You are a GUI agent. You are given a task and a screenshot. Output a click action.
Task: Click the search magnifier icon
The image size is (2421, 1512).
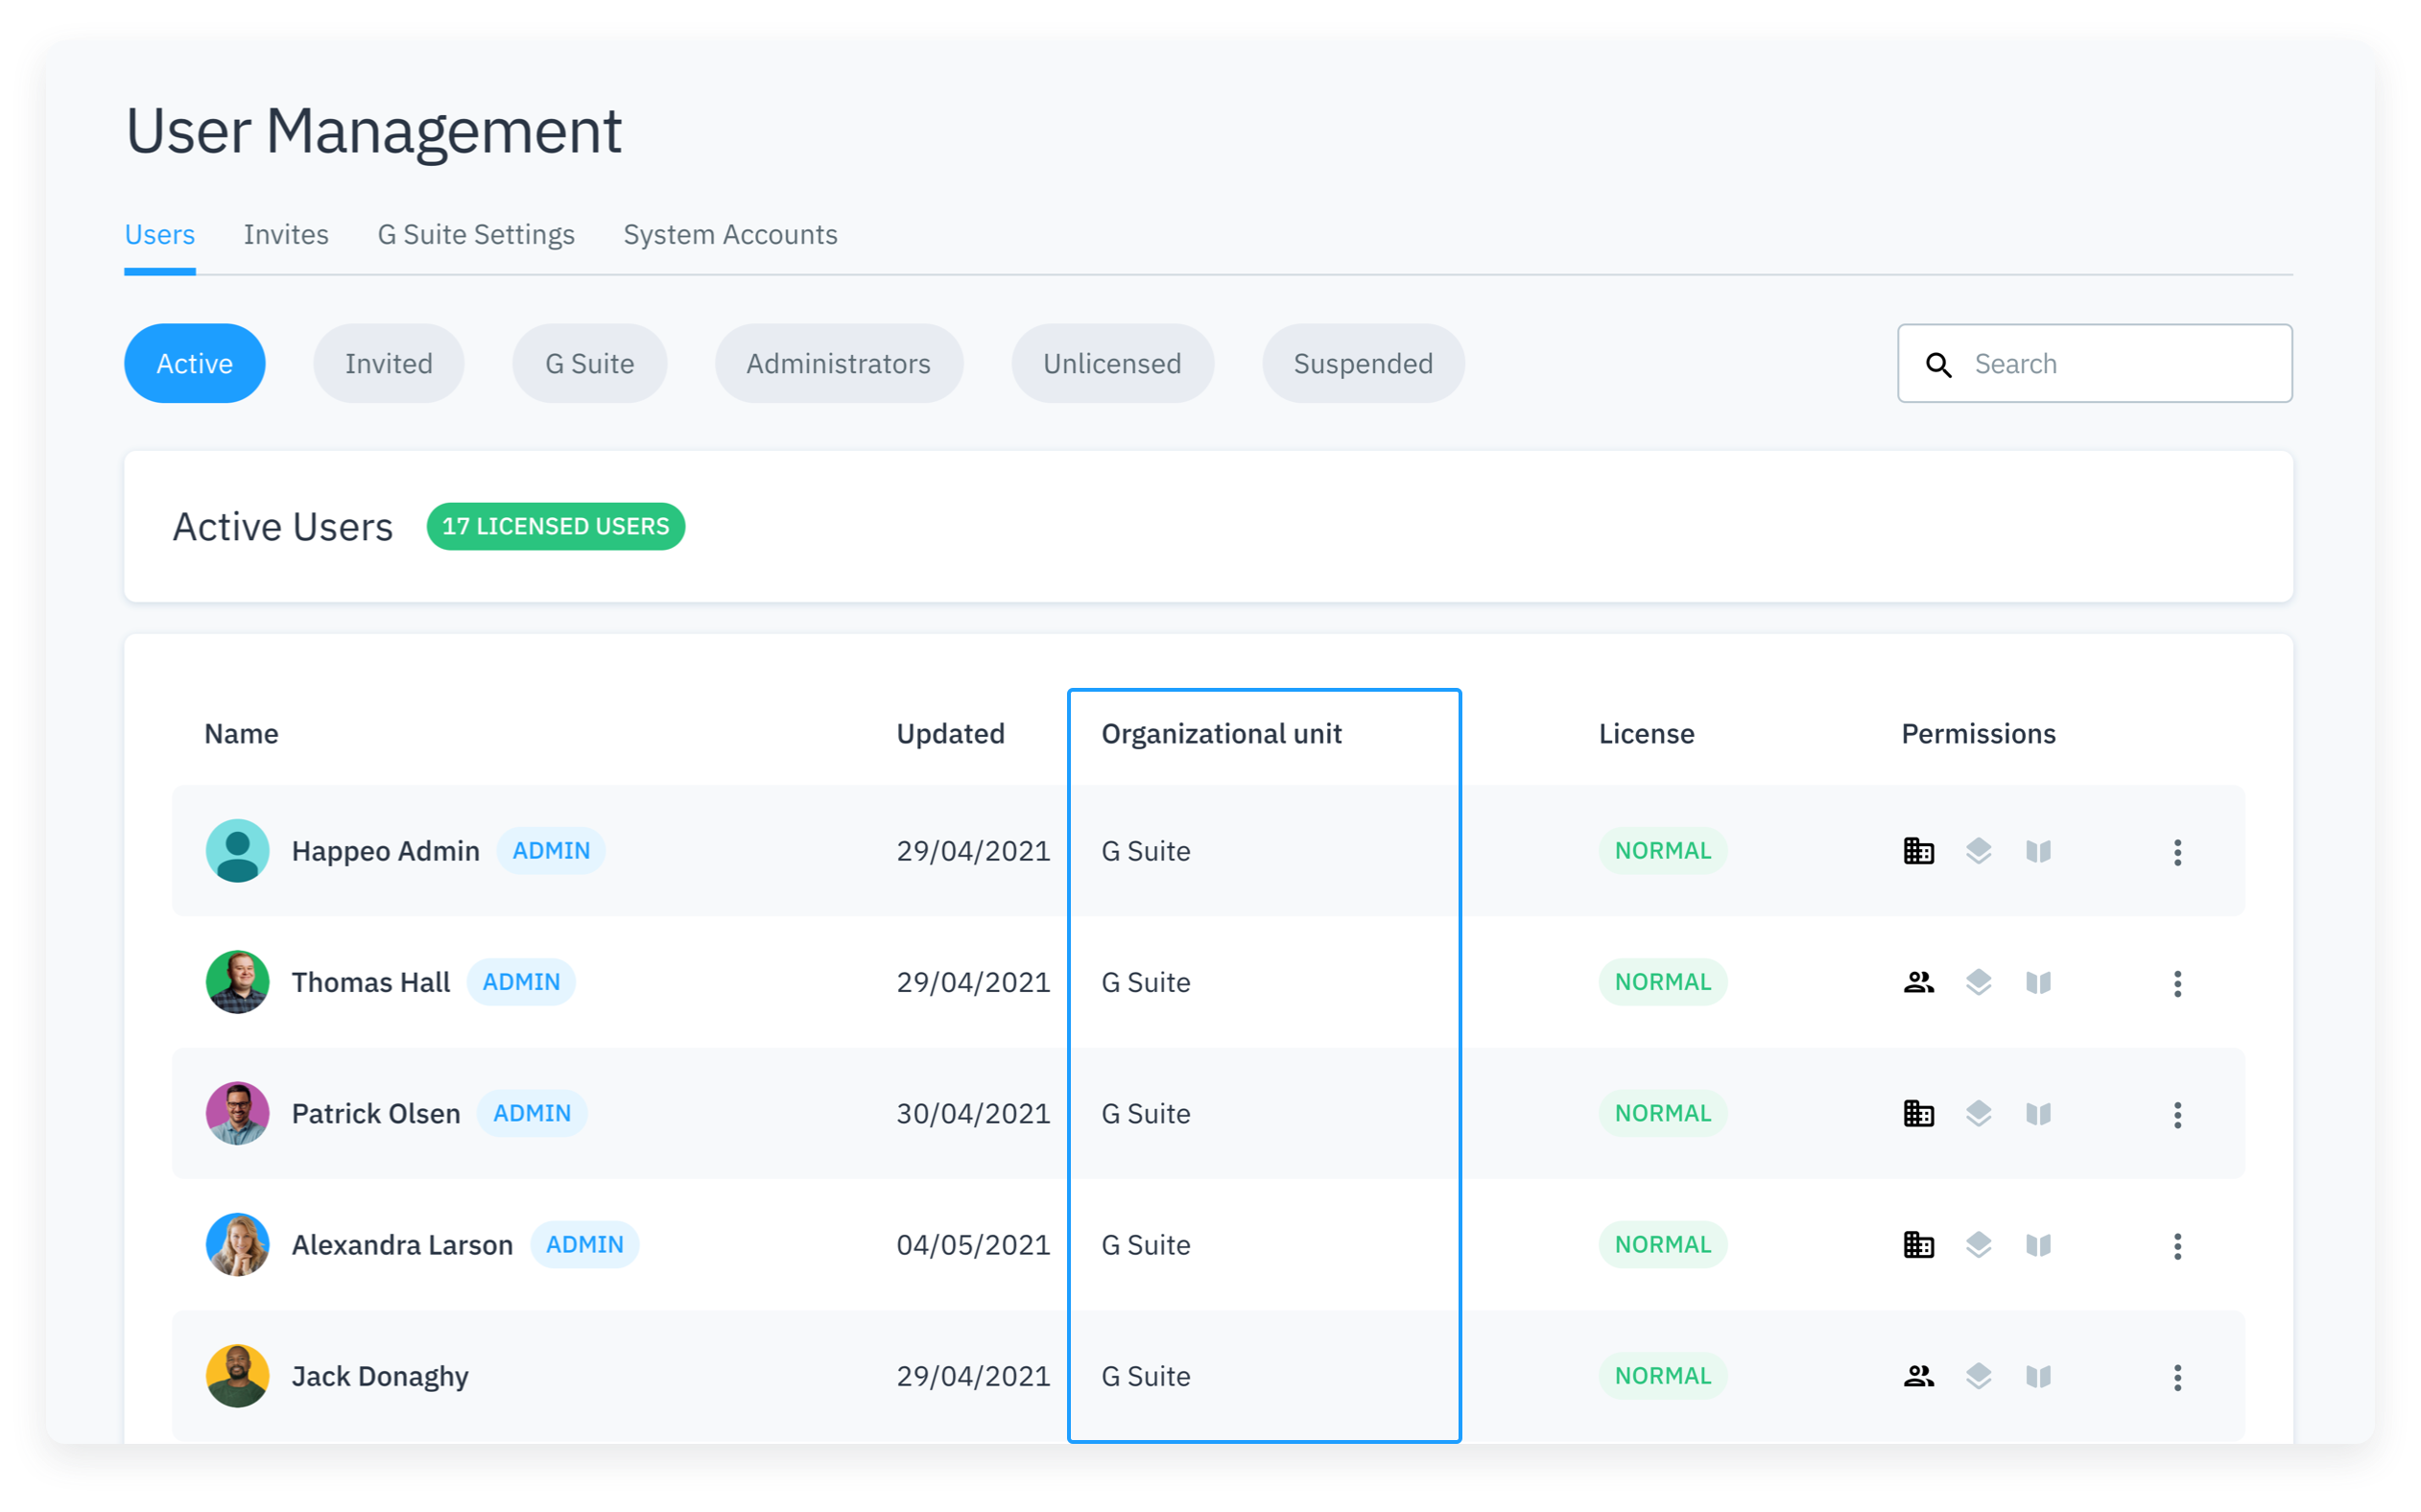click(x=1938, y=365)
